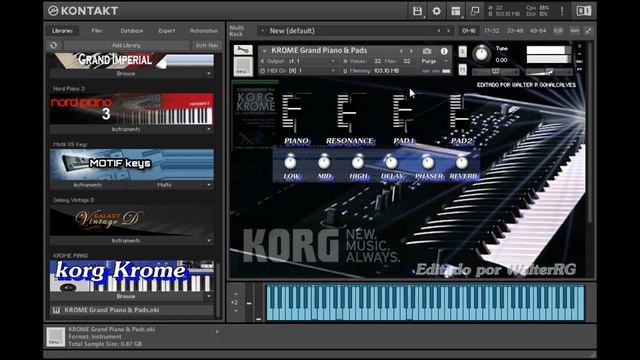
Task: Open Grand Imperial Browse dropdown arrow
Action: tap(209, 74)
